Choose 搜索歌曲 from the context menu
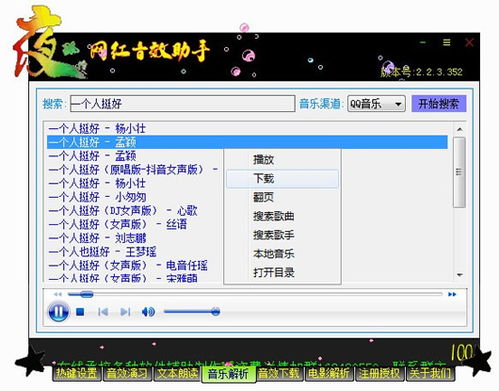This screenshot has width=499, height=391. click(282, 216)
